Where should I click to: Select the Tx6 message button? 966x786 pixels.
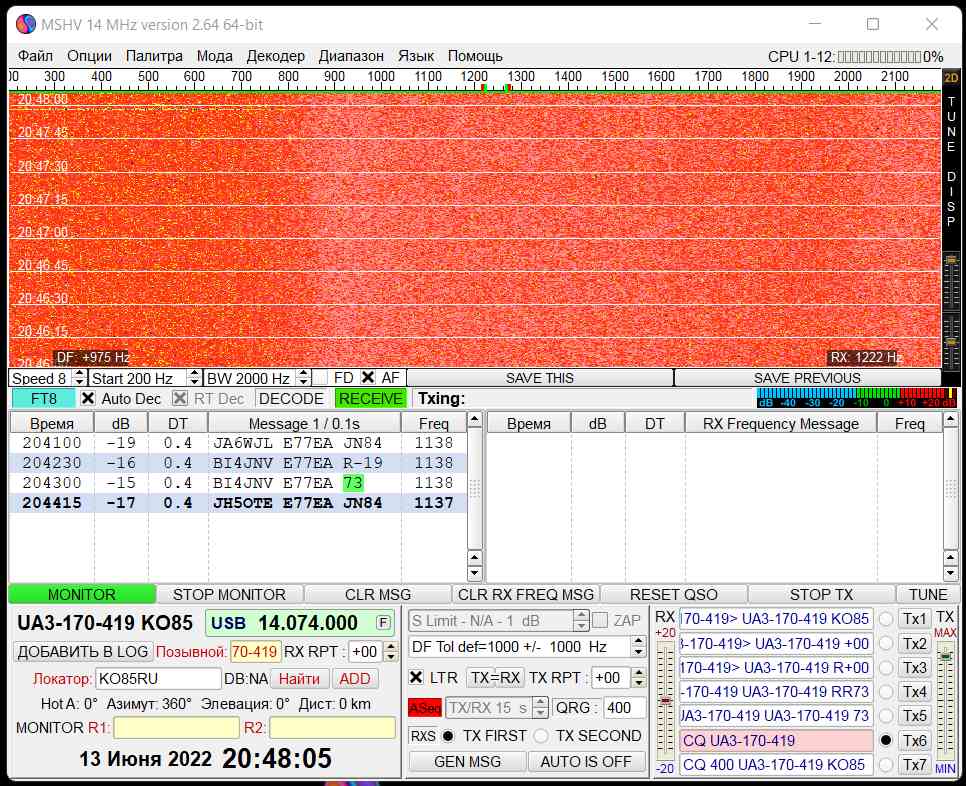914,741
